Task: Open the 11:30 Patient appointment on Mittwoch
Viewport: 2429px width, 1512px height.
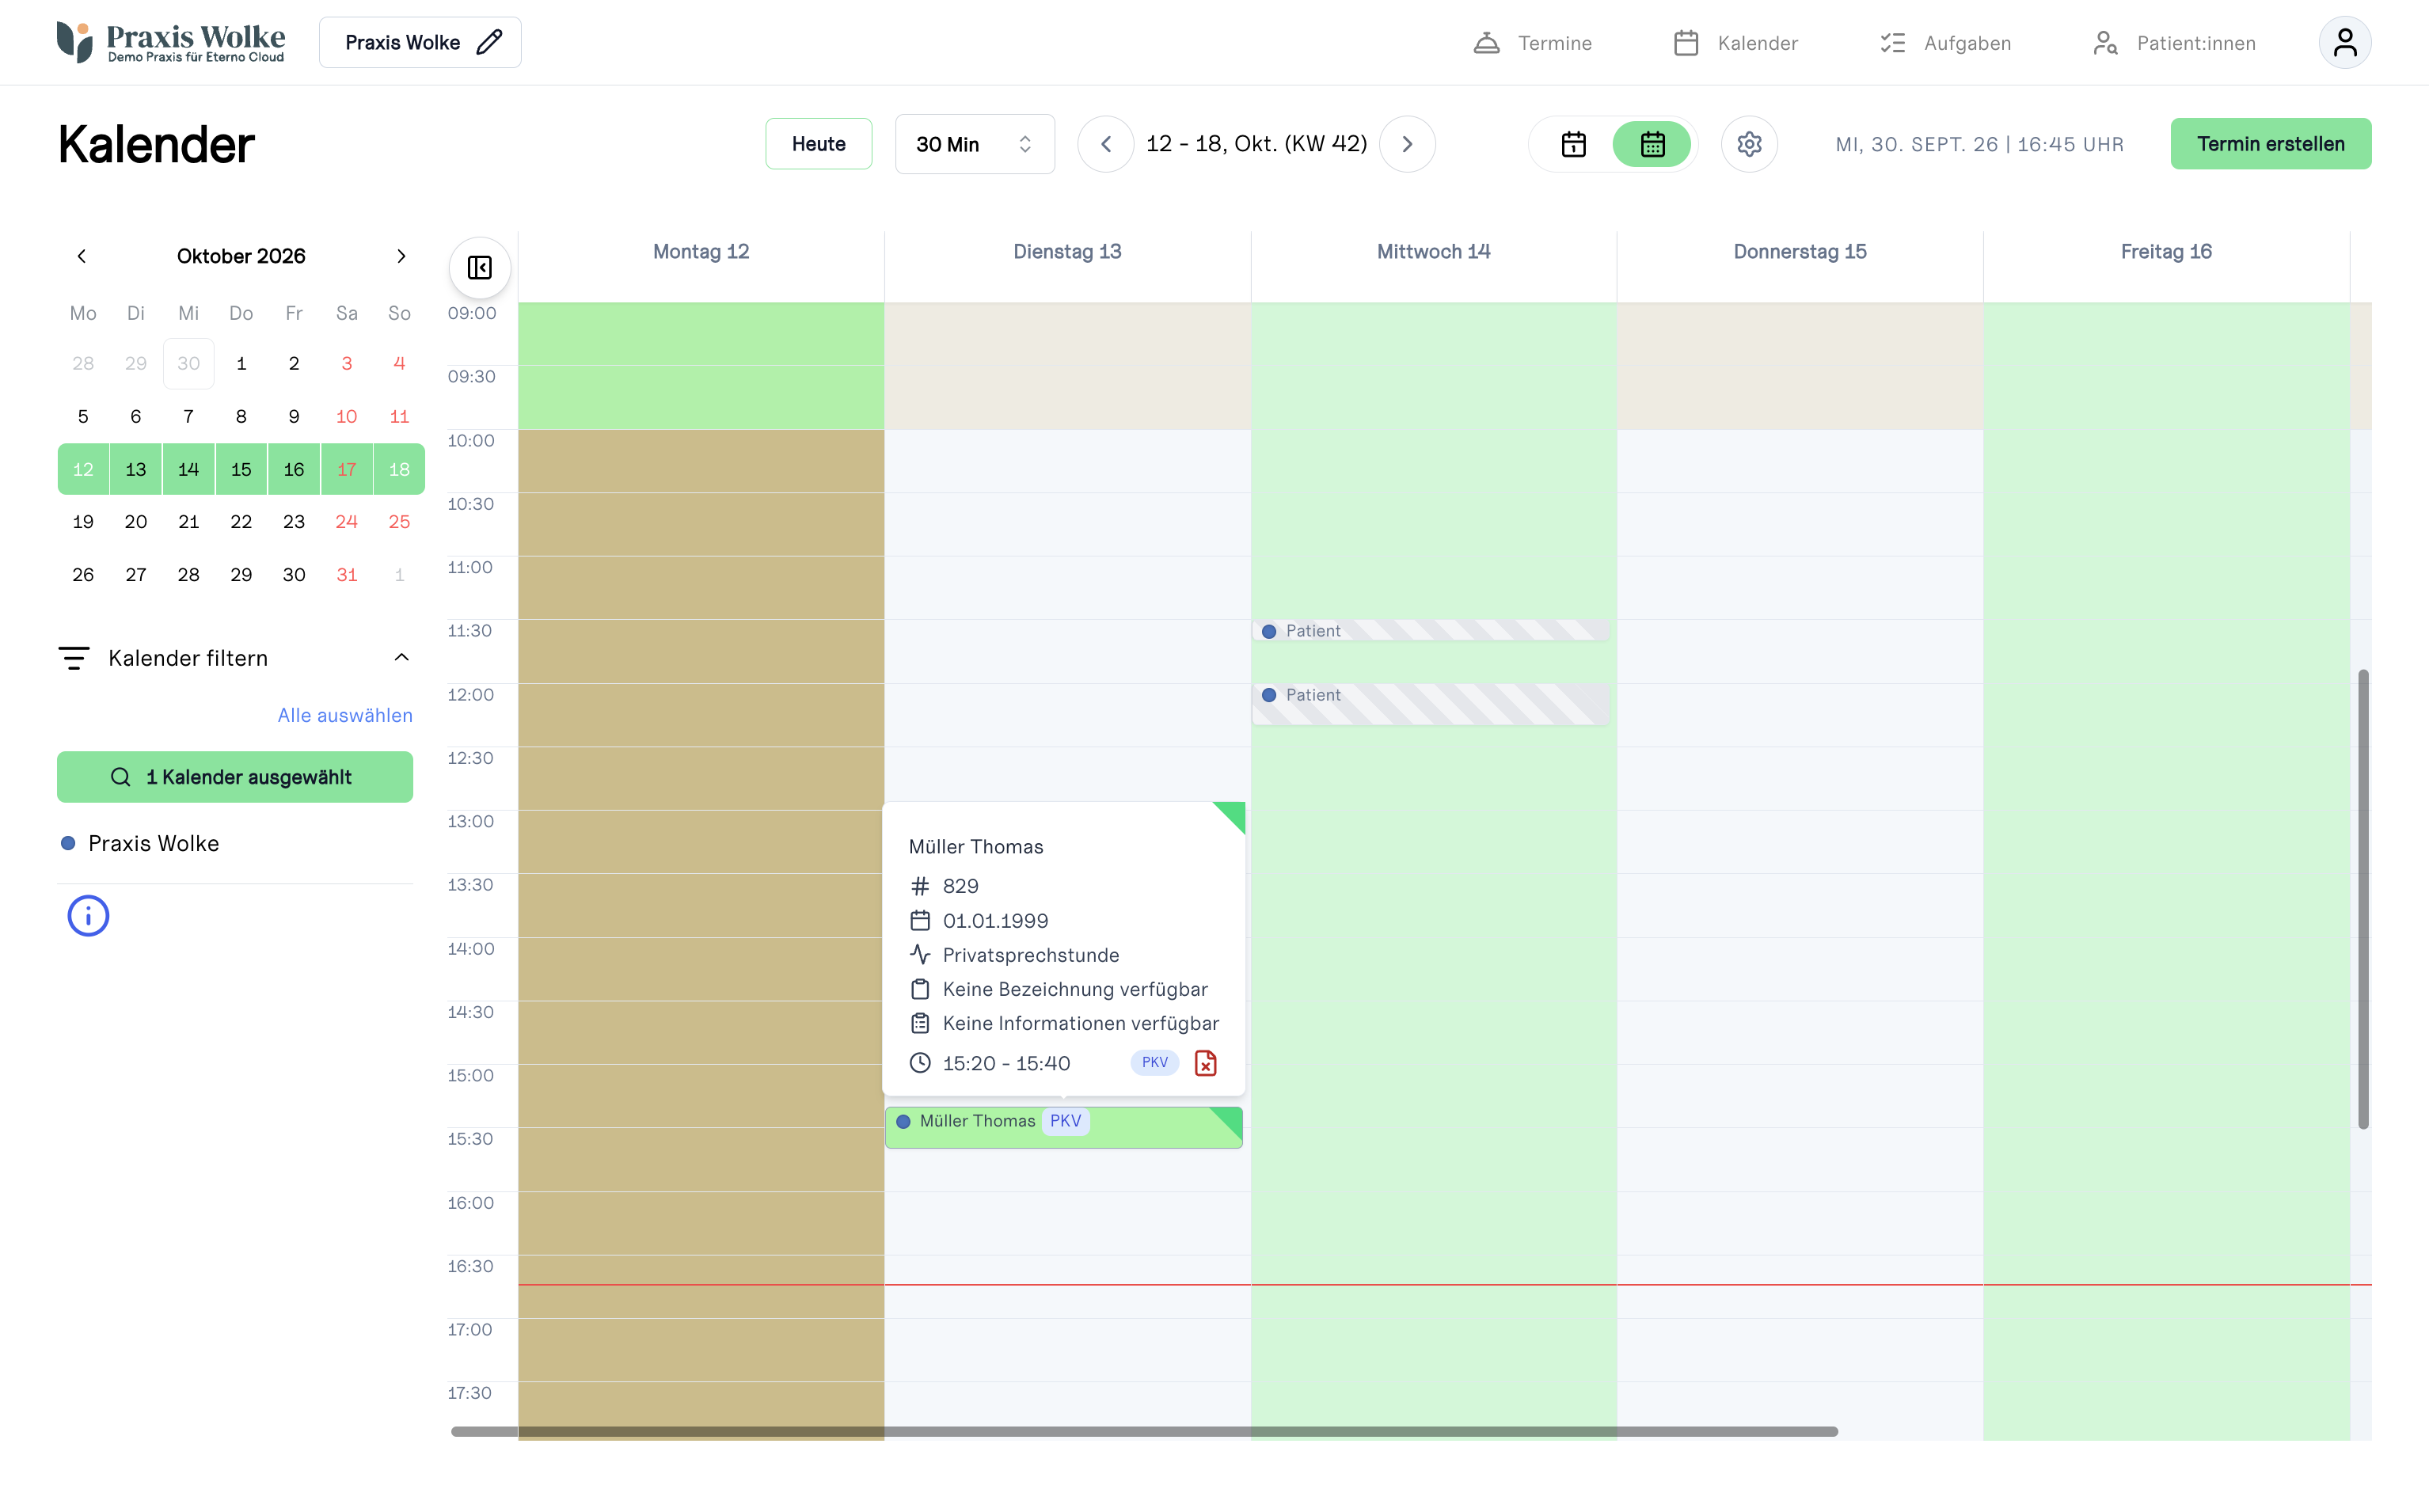Action: click(1430, 631)
